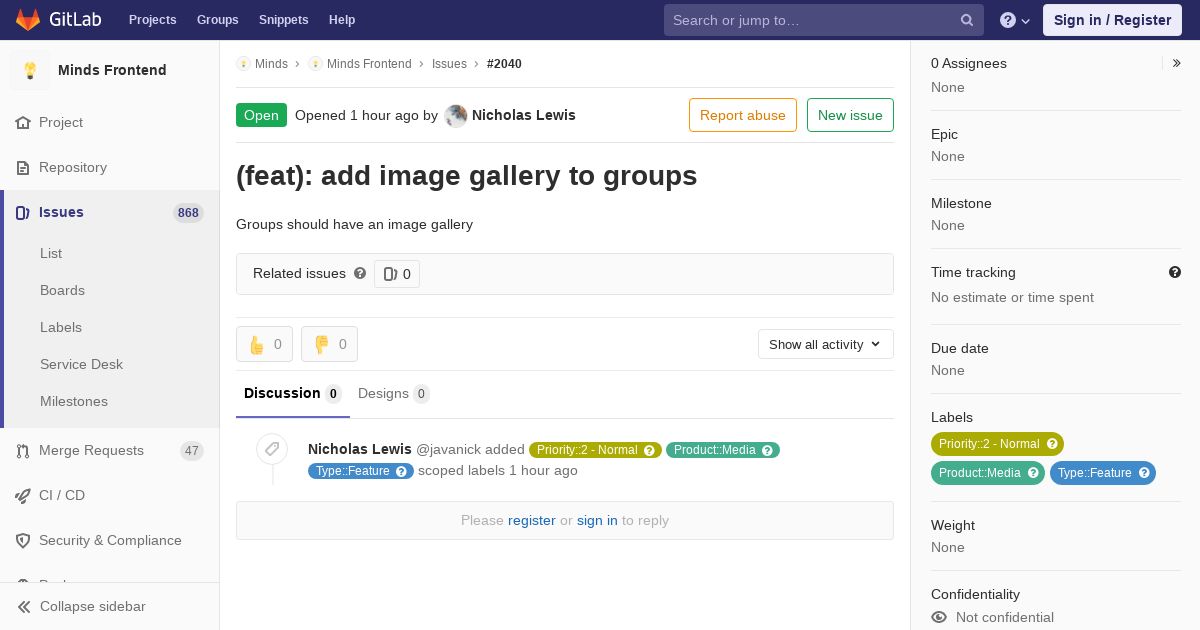Open the Projects menu in the top bar
The height and width of the screenshot is (630, 1200).
point(153,20)
